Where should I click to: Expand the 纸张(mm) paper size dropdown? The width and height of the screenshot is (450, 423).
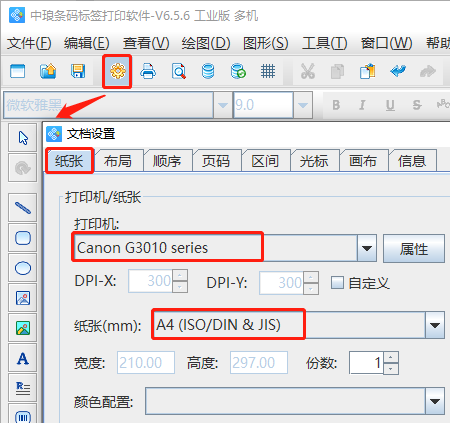click(x=435, y=325)
